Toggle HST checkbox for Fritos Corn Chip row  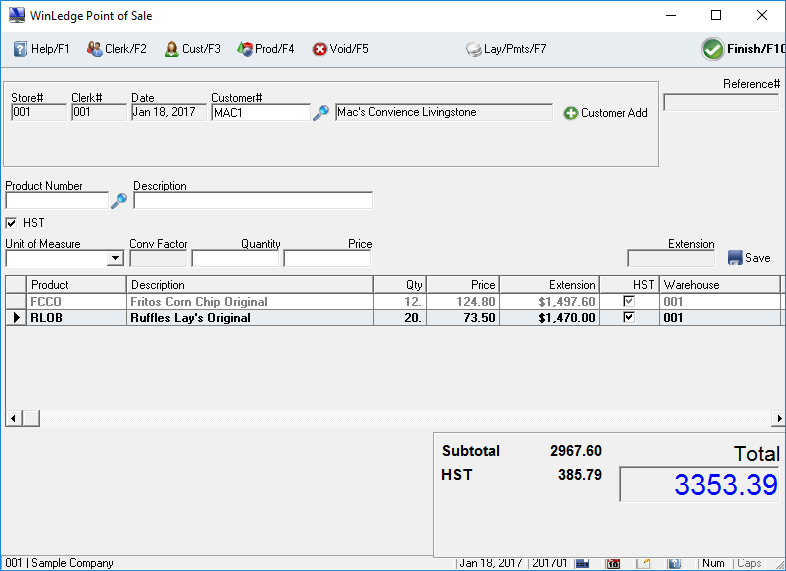[629, 301]
